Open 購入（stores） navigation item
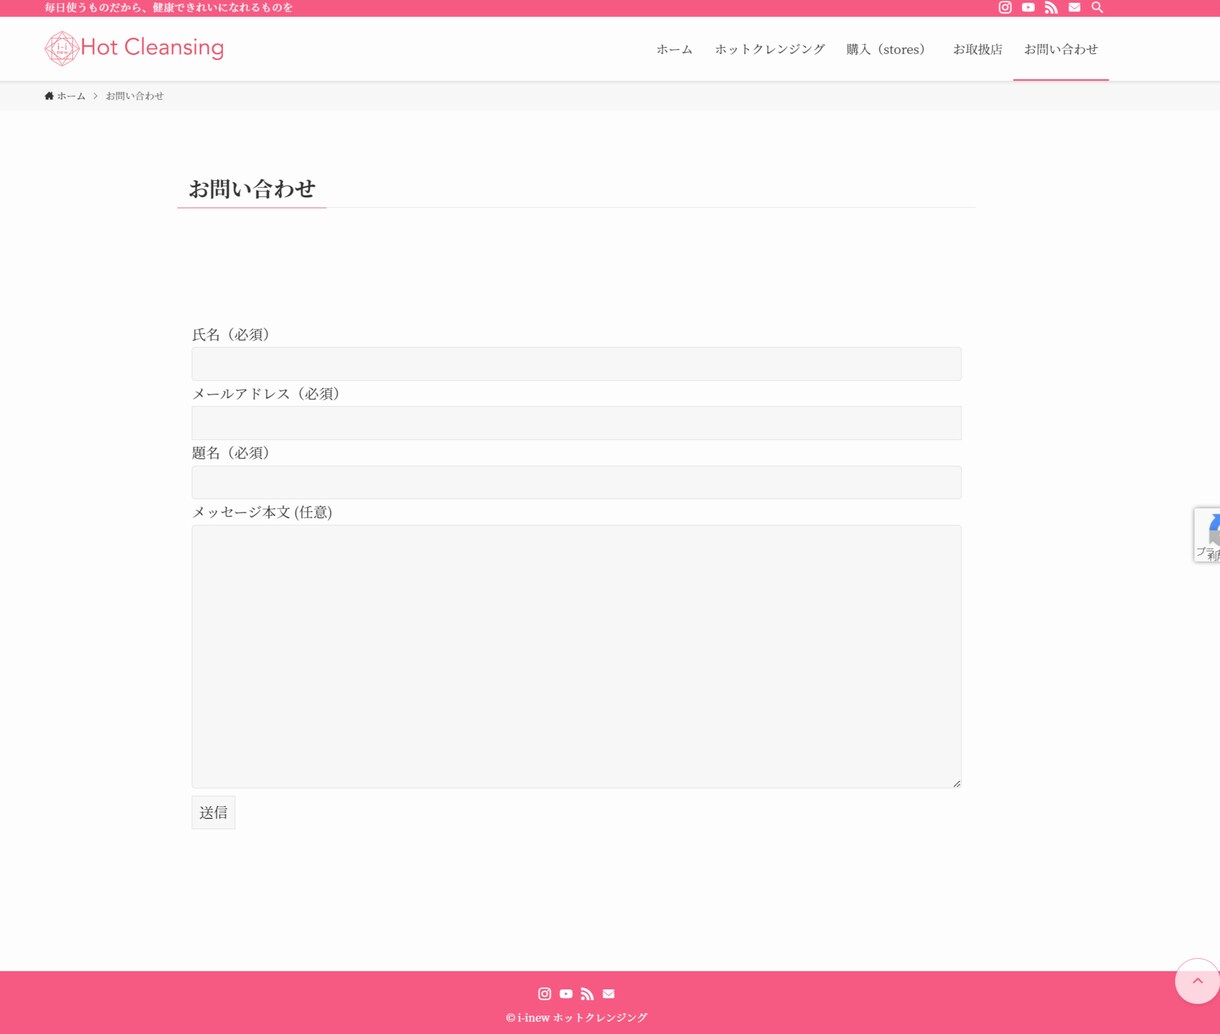This screenshot has height=1034, width=1220. [x=888, y=49]
